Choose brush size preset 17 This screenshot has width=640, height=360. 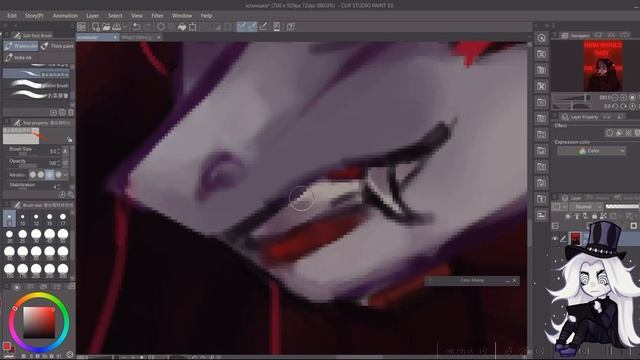point(63,219)
